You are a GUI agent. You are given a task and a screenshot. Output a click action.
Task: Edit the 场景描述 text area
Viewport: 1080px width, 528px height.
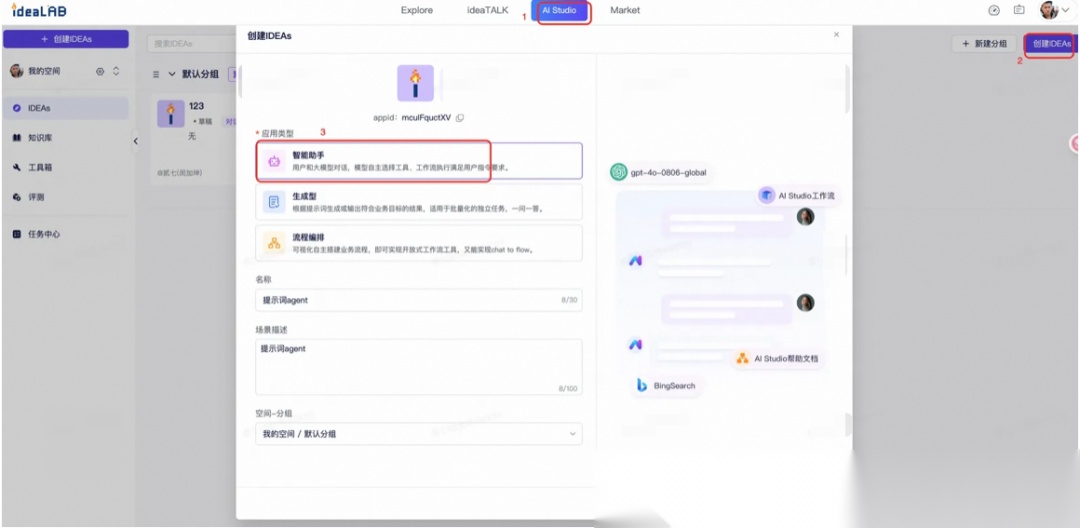click(x=419, y=366)
